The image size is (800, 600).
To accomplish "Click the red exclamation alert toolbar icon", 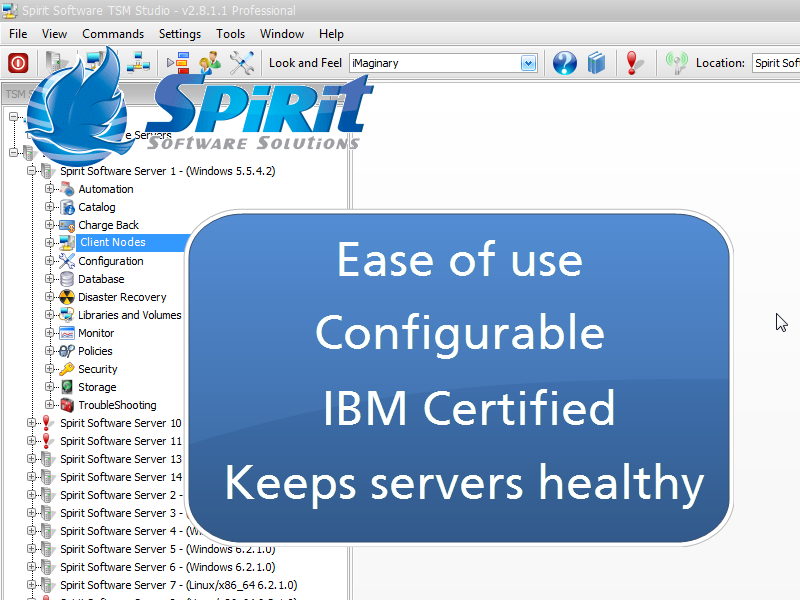I will click(634, 63).
